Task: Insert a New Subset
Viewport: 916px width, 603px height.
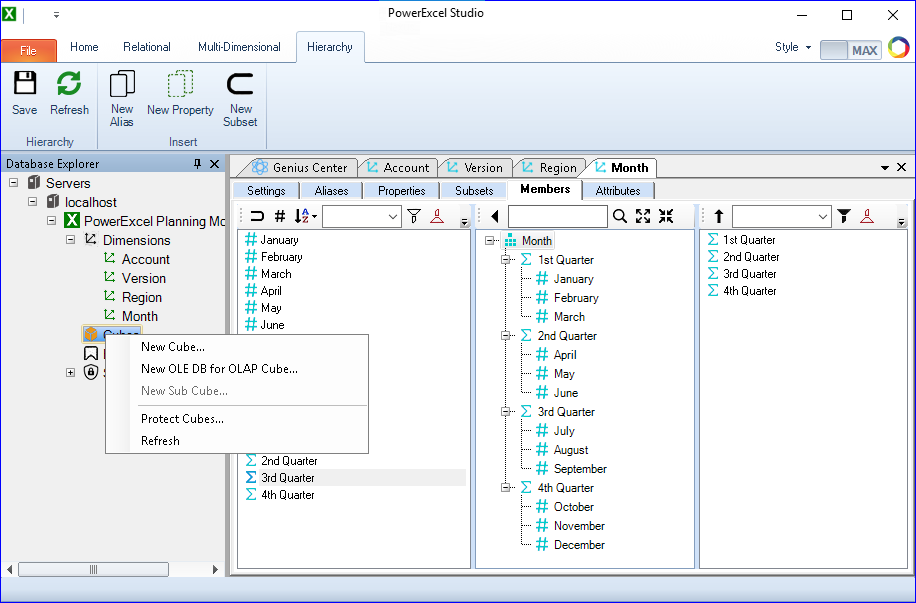Action: 240,98
